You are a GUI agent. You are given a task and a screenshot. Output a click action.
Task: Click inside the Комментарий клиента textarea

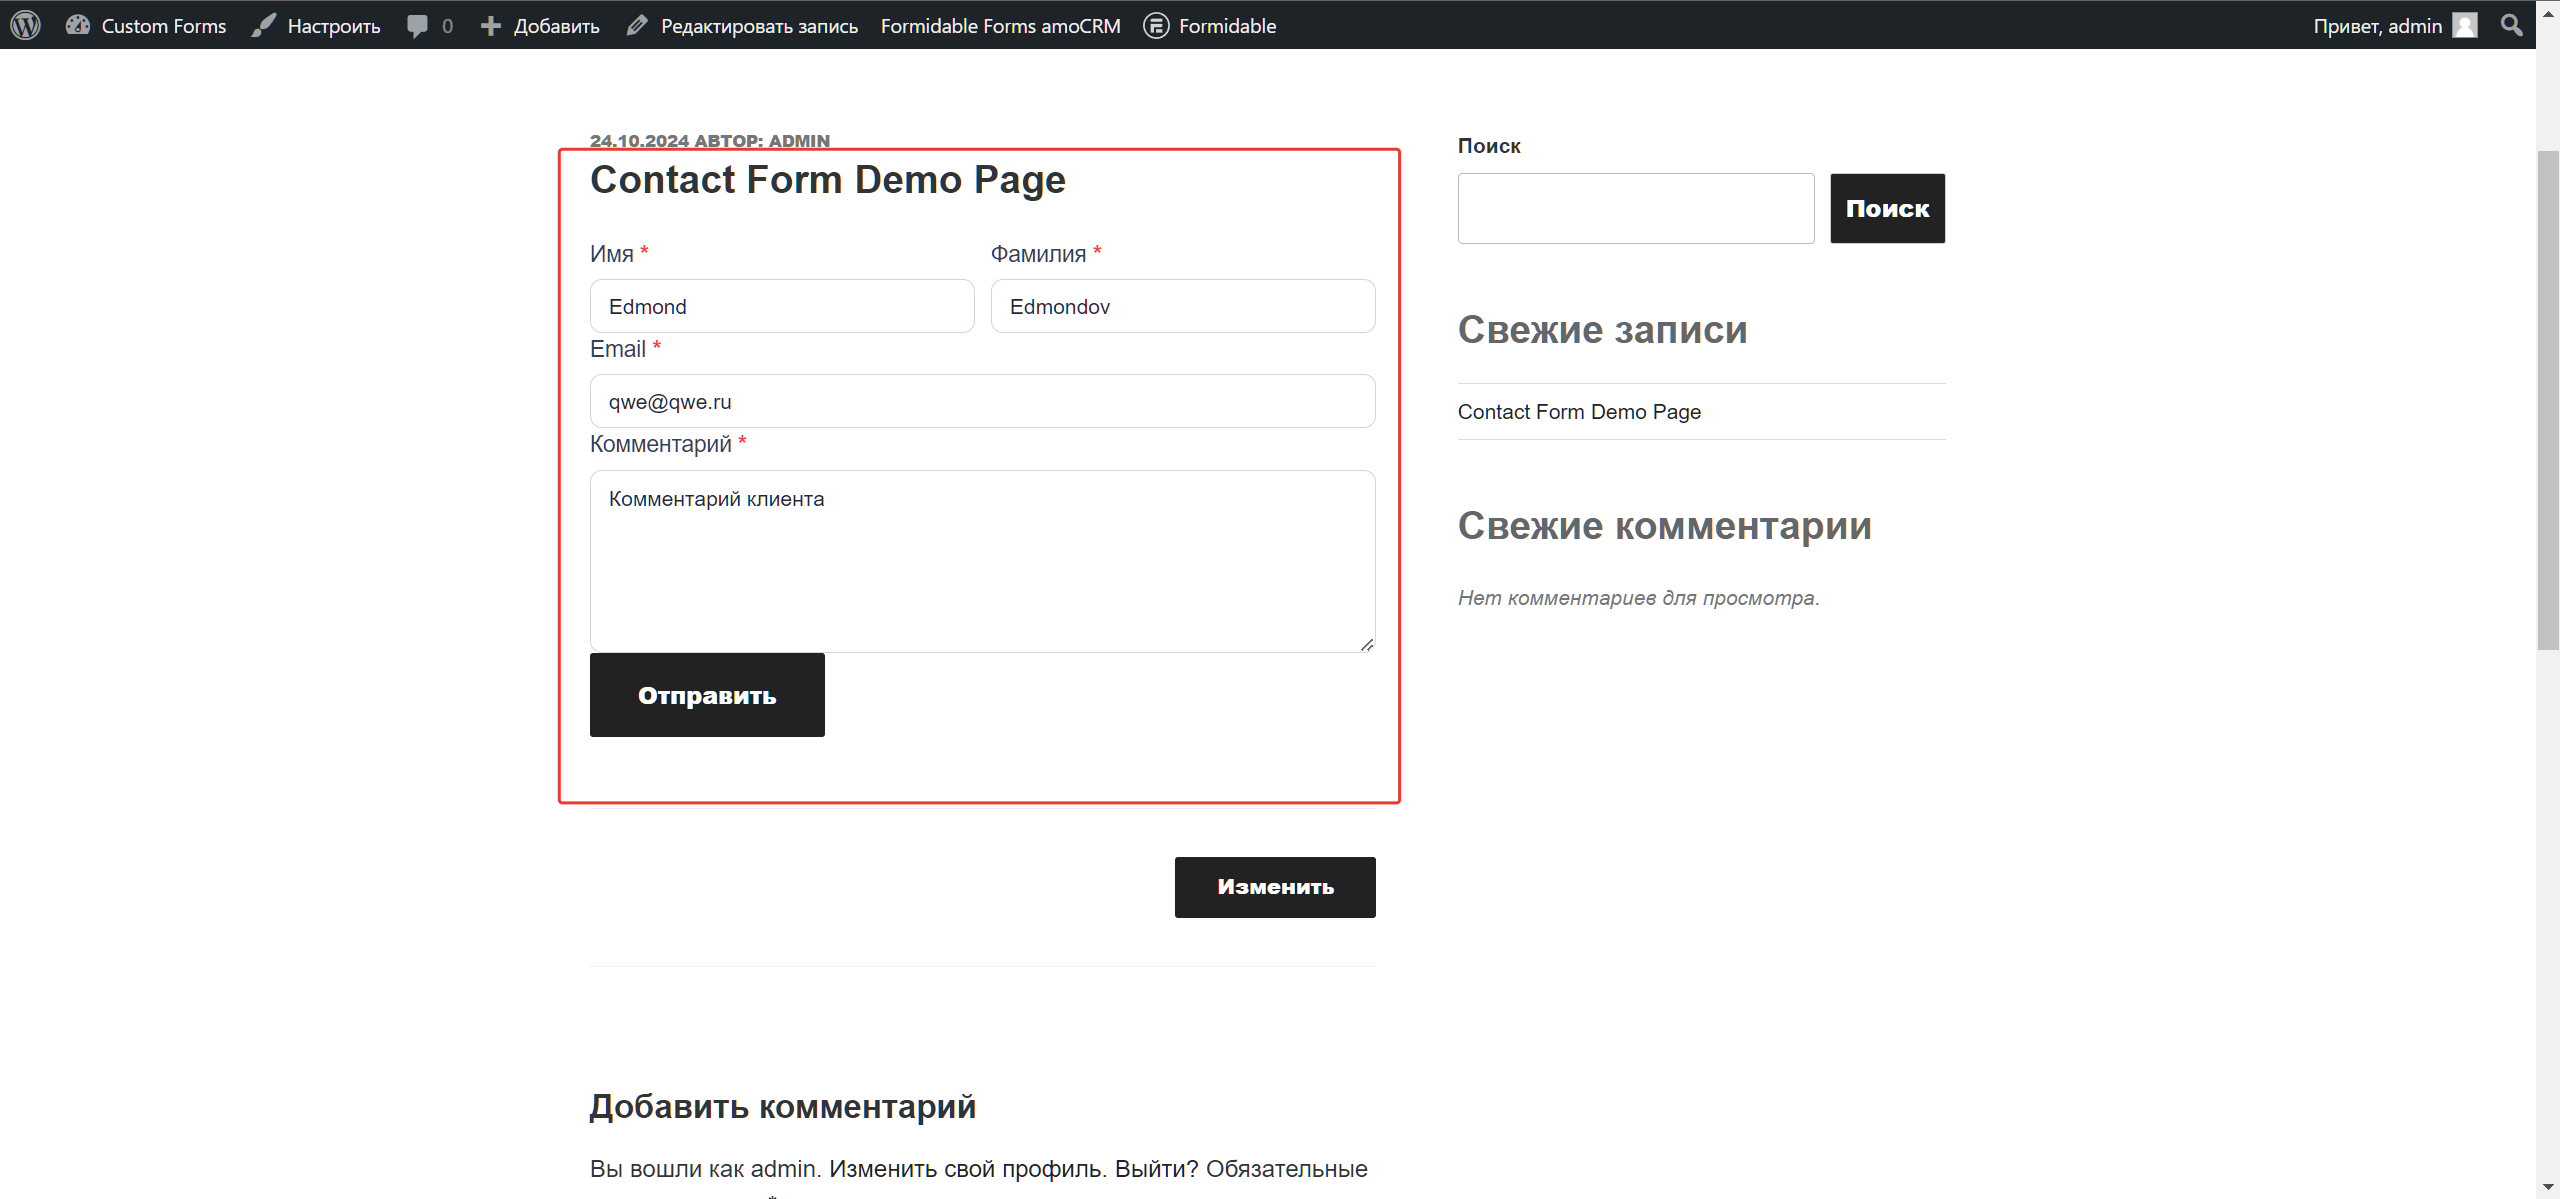coord(982,560)
